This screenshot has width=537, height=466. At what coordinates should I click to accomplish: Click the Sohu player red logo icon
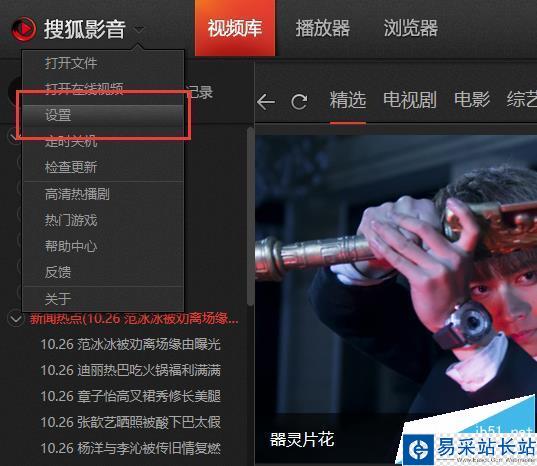23,29
